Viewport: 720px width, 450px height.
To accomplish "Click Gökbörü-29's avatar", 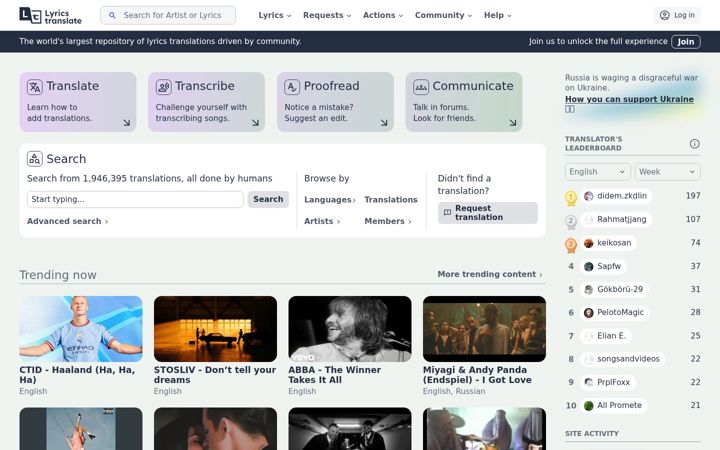I will [x=588, y=290].
